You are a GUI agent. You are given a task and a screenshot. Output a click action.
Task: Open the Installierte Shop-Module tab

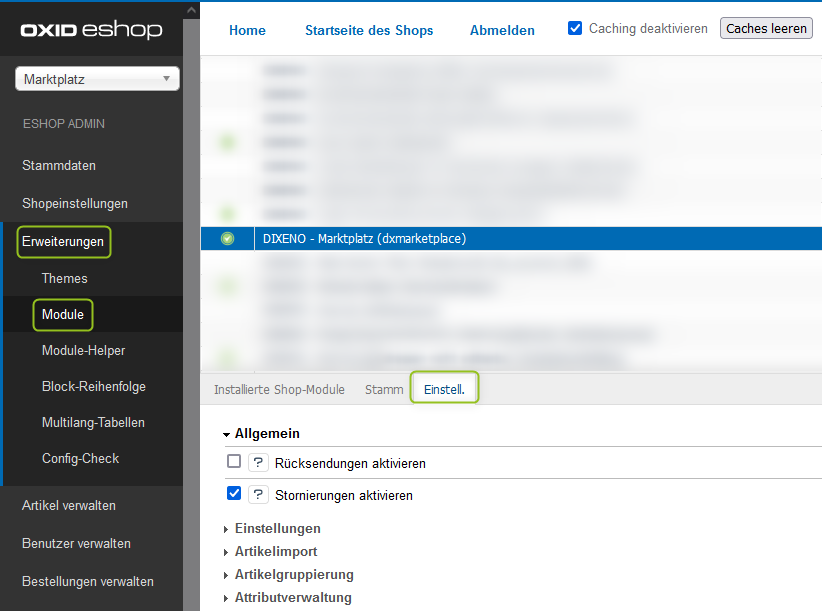point(279,389)
